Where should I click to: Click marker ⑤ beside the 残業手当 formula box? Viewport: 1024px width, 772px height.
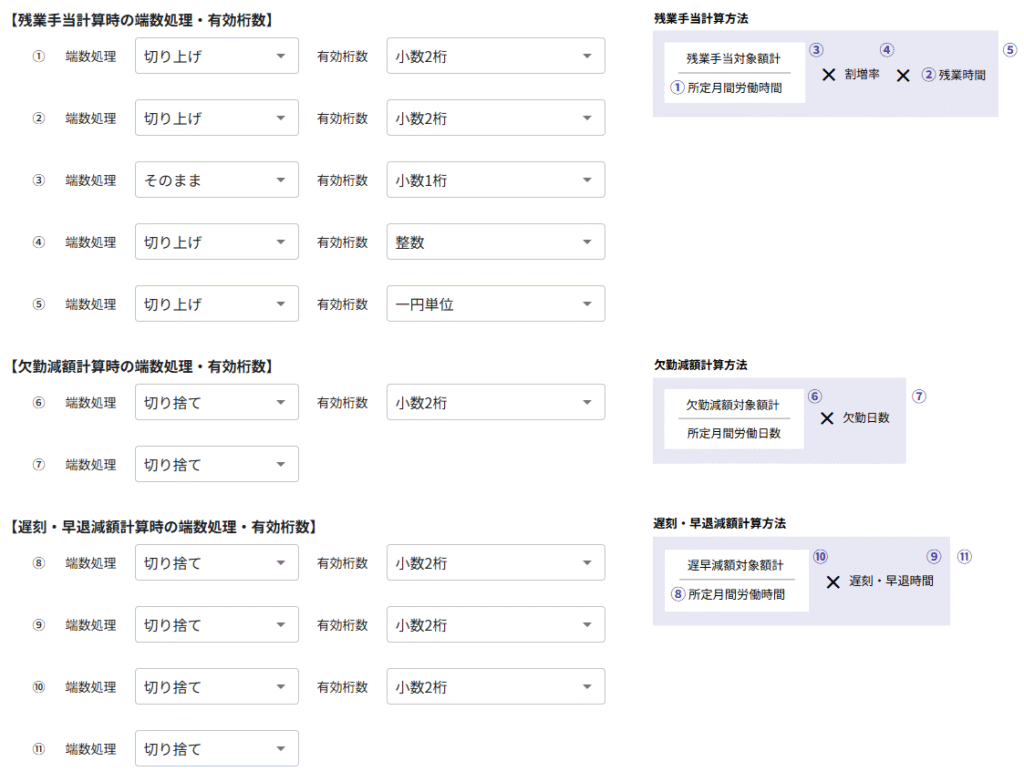pos(1010,50)
